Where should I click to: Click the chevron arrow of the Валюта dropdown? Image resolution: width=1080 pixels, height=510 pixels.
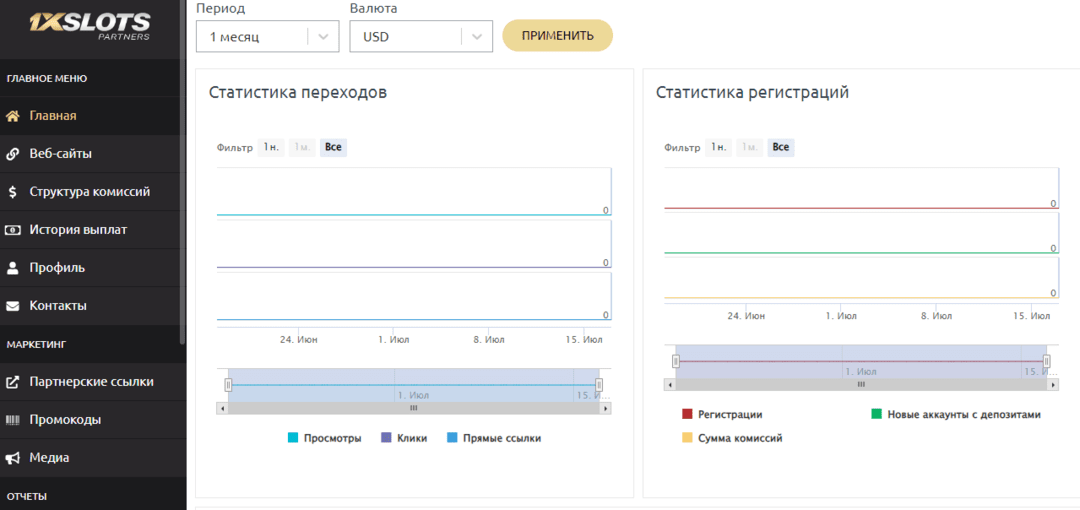(x=477, y=37)
